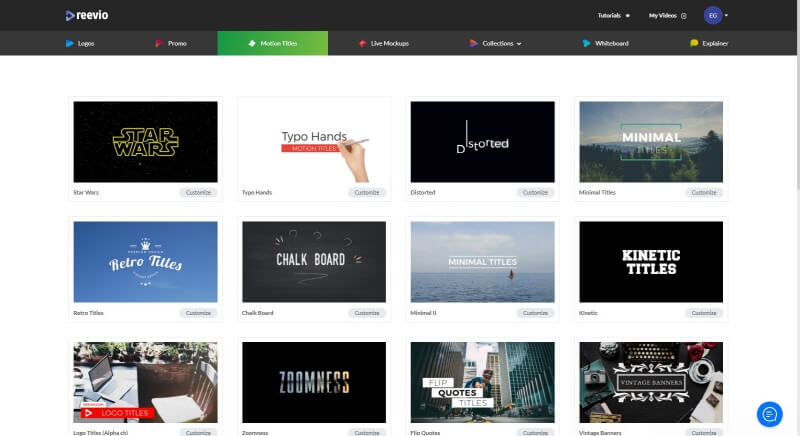
Task: Switch to the Promo tab
Action: pos(171,43)
